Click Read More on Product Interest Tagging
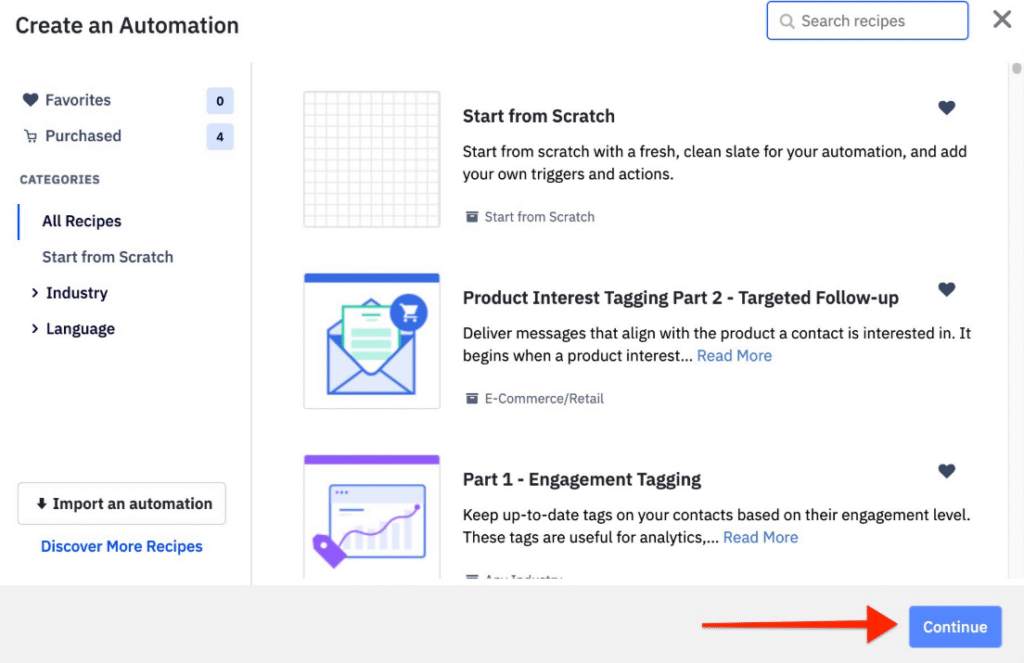The height and width of the screenshot is (663, 1024). pyautogui.click(x=734, y=356)
